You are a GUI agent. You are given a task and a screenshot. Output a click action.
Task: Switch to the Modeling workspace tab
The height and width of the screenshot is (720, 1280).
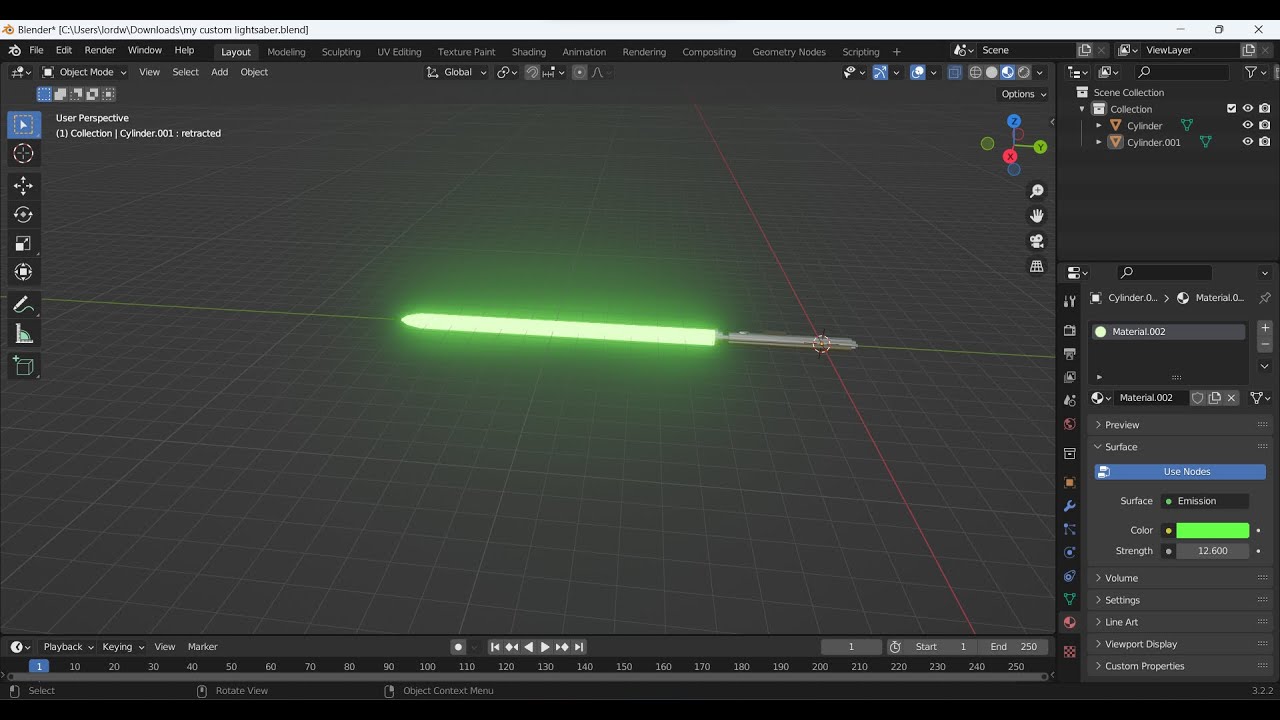[286, 52]
